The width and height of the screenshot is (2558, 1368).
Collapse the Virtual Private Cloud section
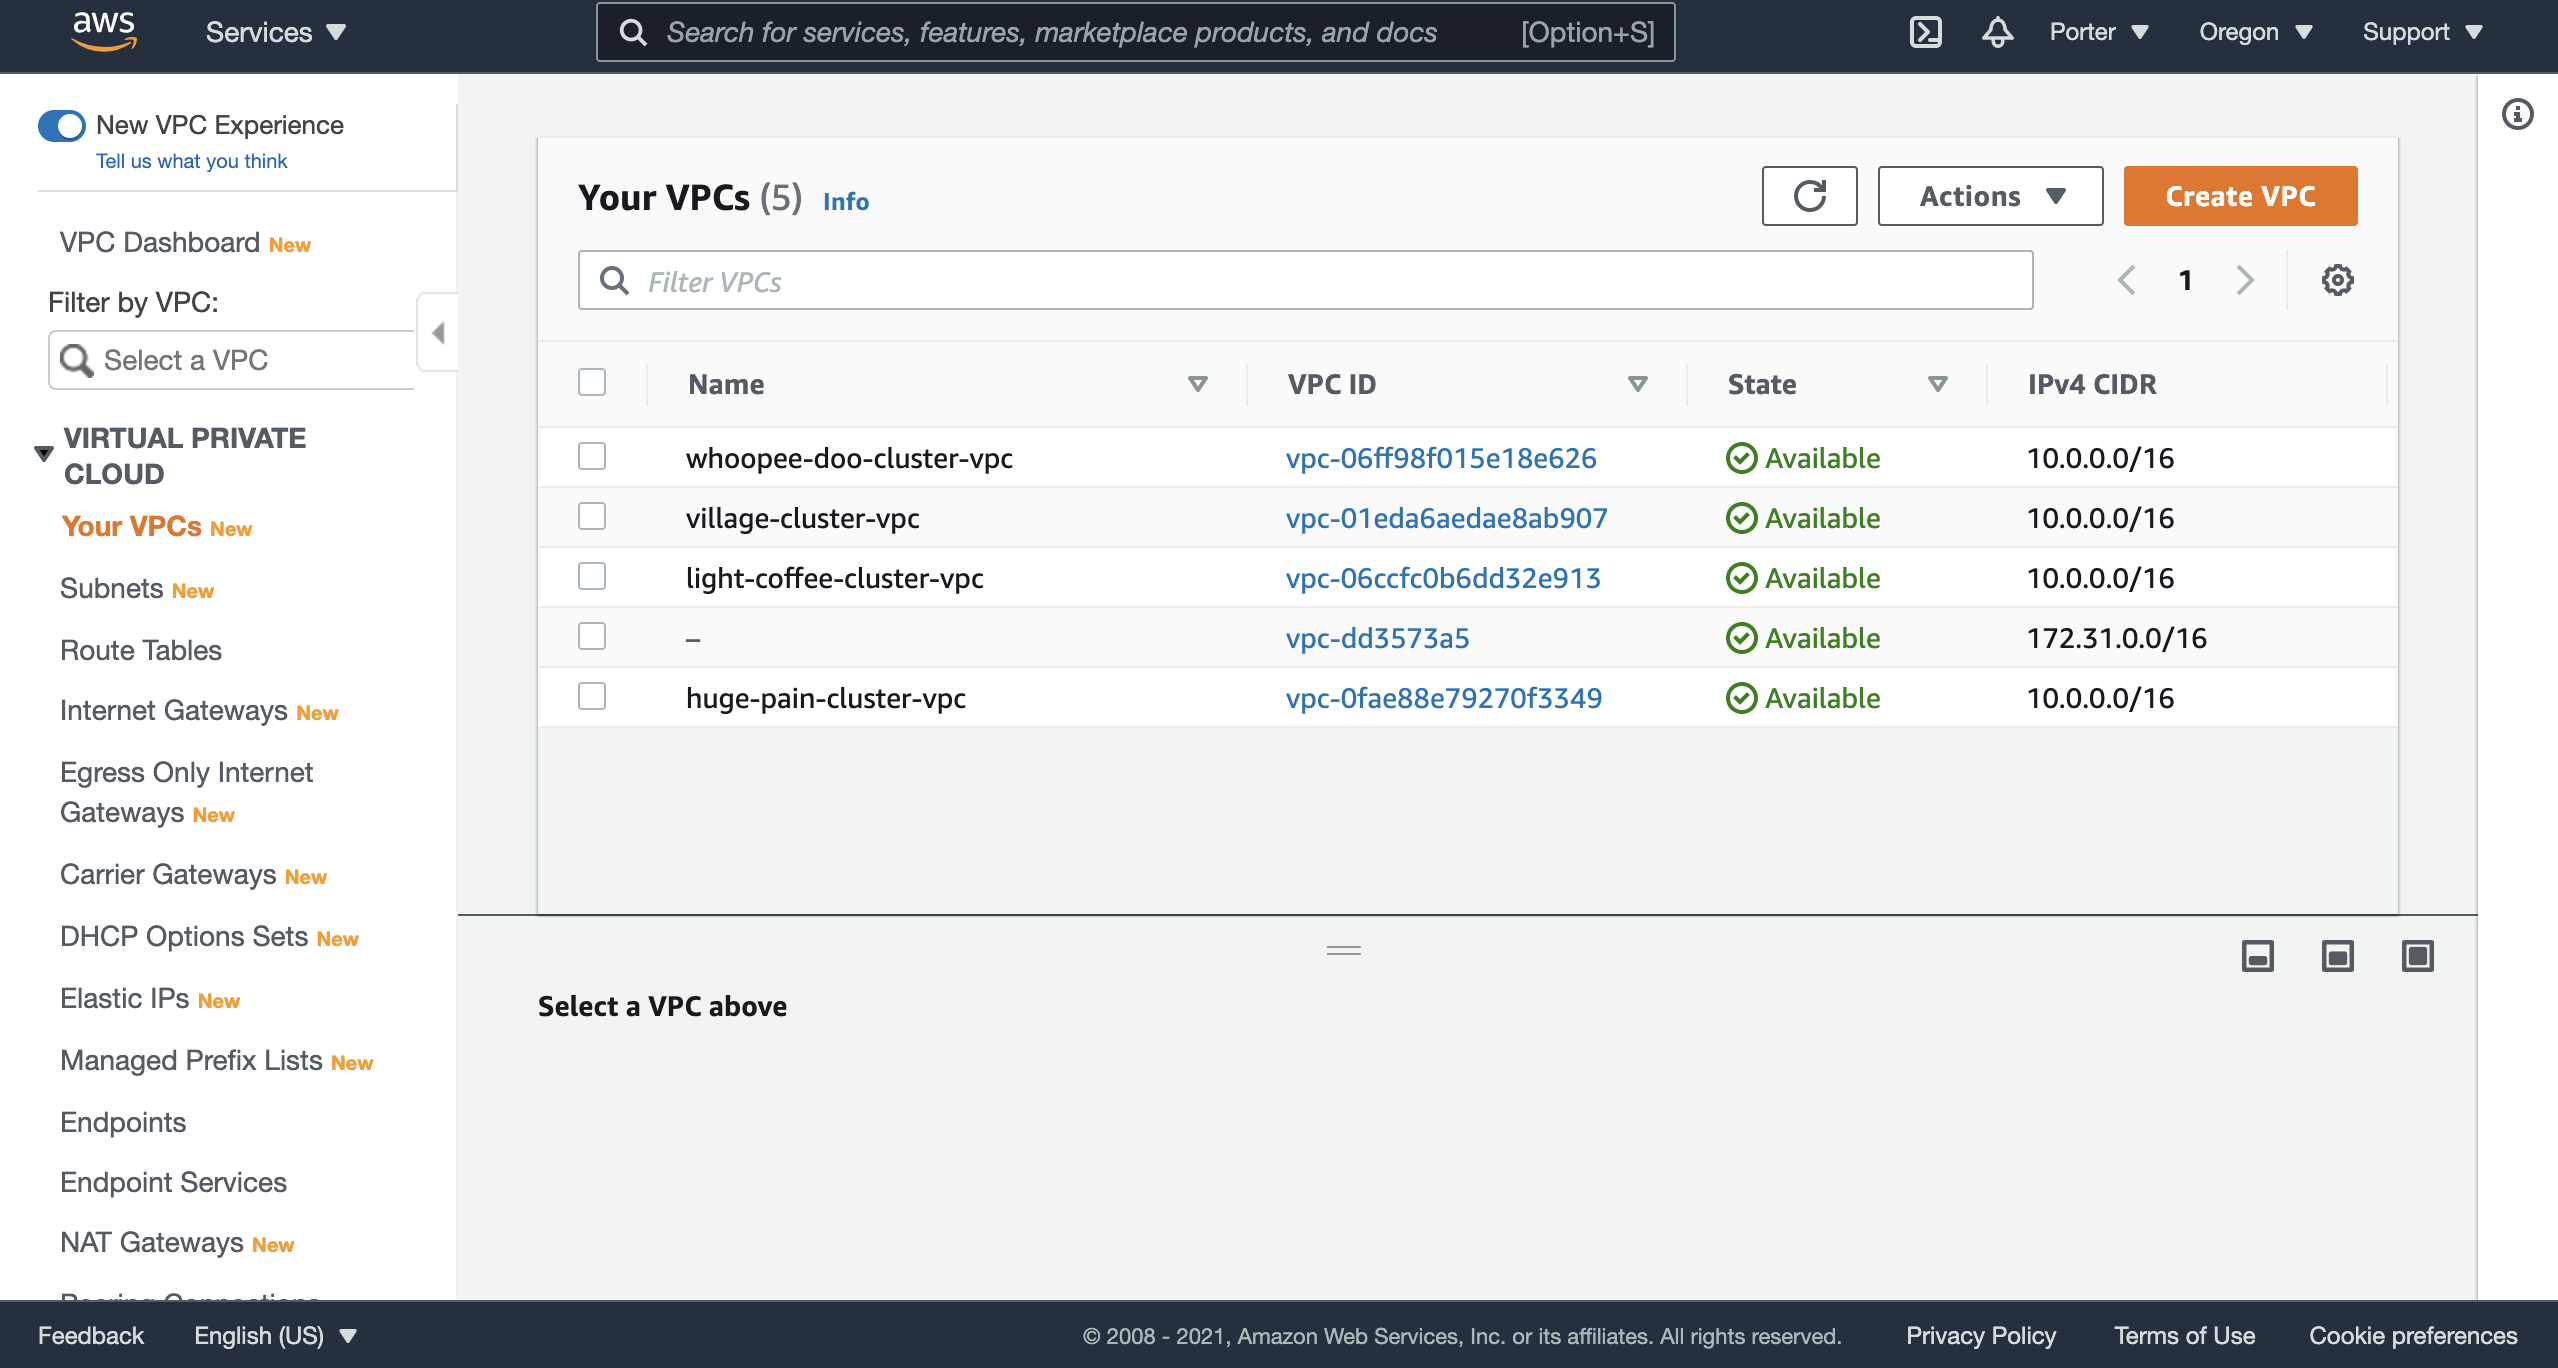(44, 454)
